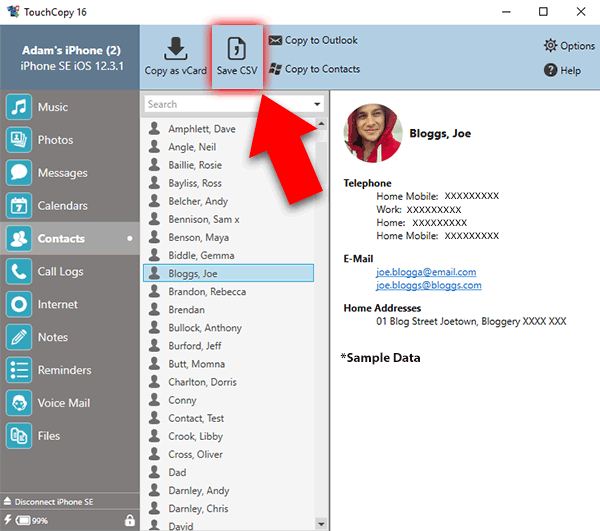Click the contact list scroll-up arrow
The image size is (600, 531).
click(x=321, y=124)
